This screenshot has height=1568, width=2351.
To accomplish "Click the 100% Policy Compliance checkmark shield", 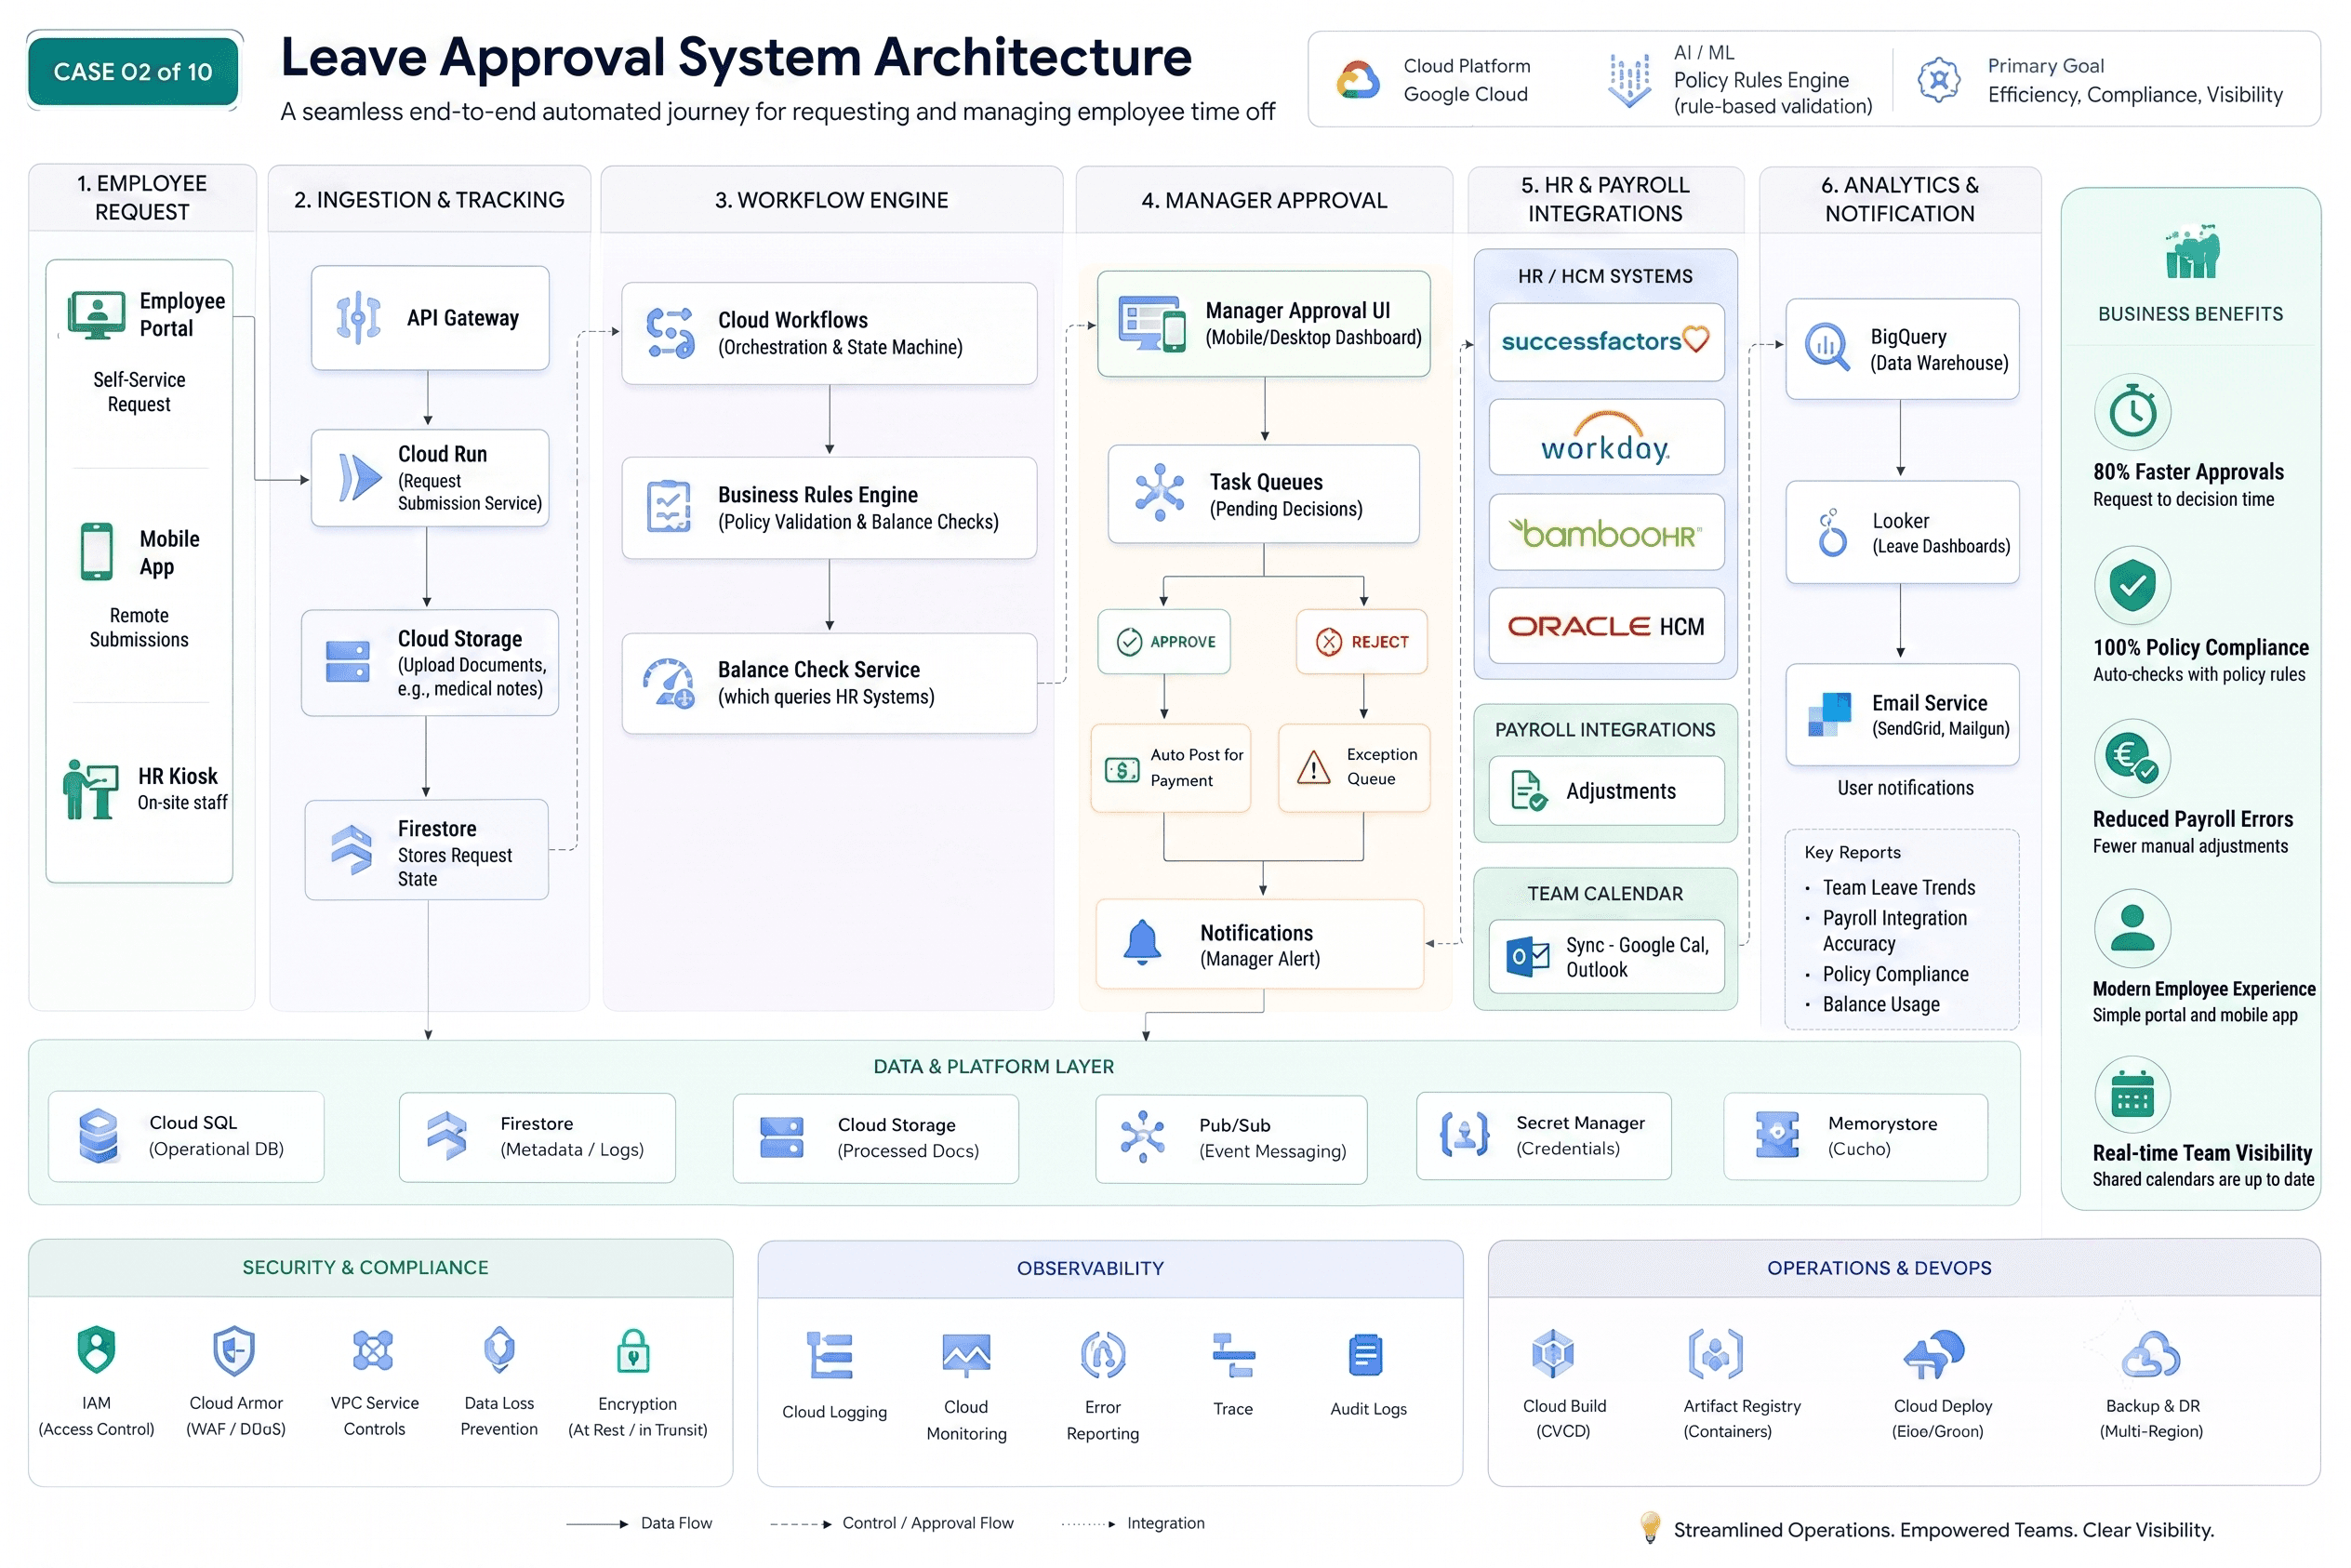I will (x=2132, y=585).
